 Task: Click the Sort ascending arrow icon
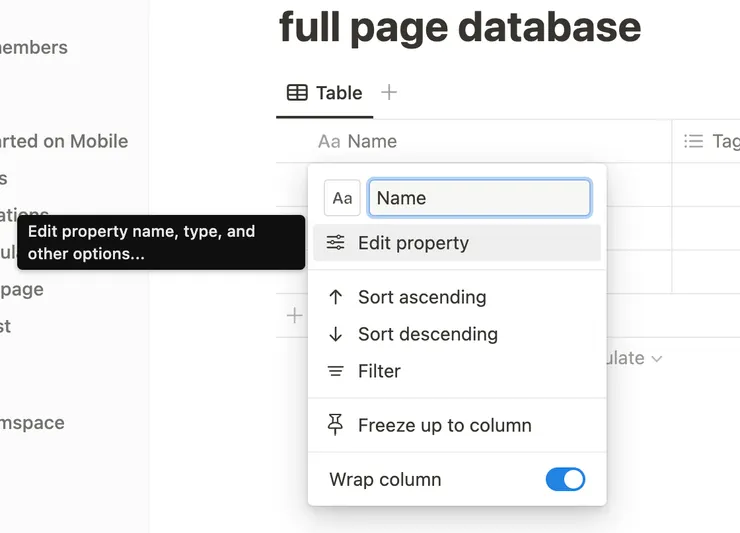[336, 297]
